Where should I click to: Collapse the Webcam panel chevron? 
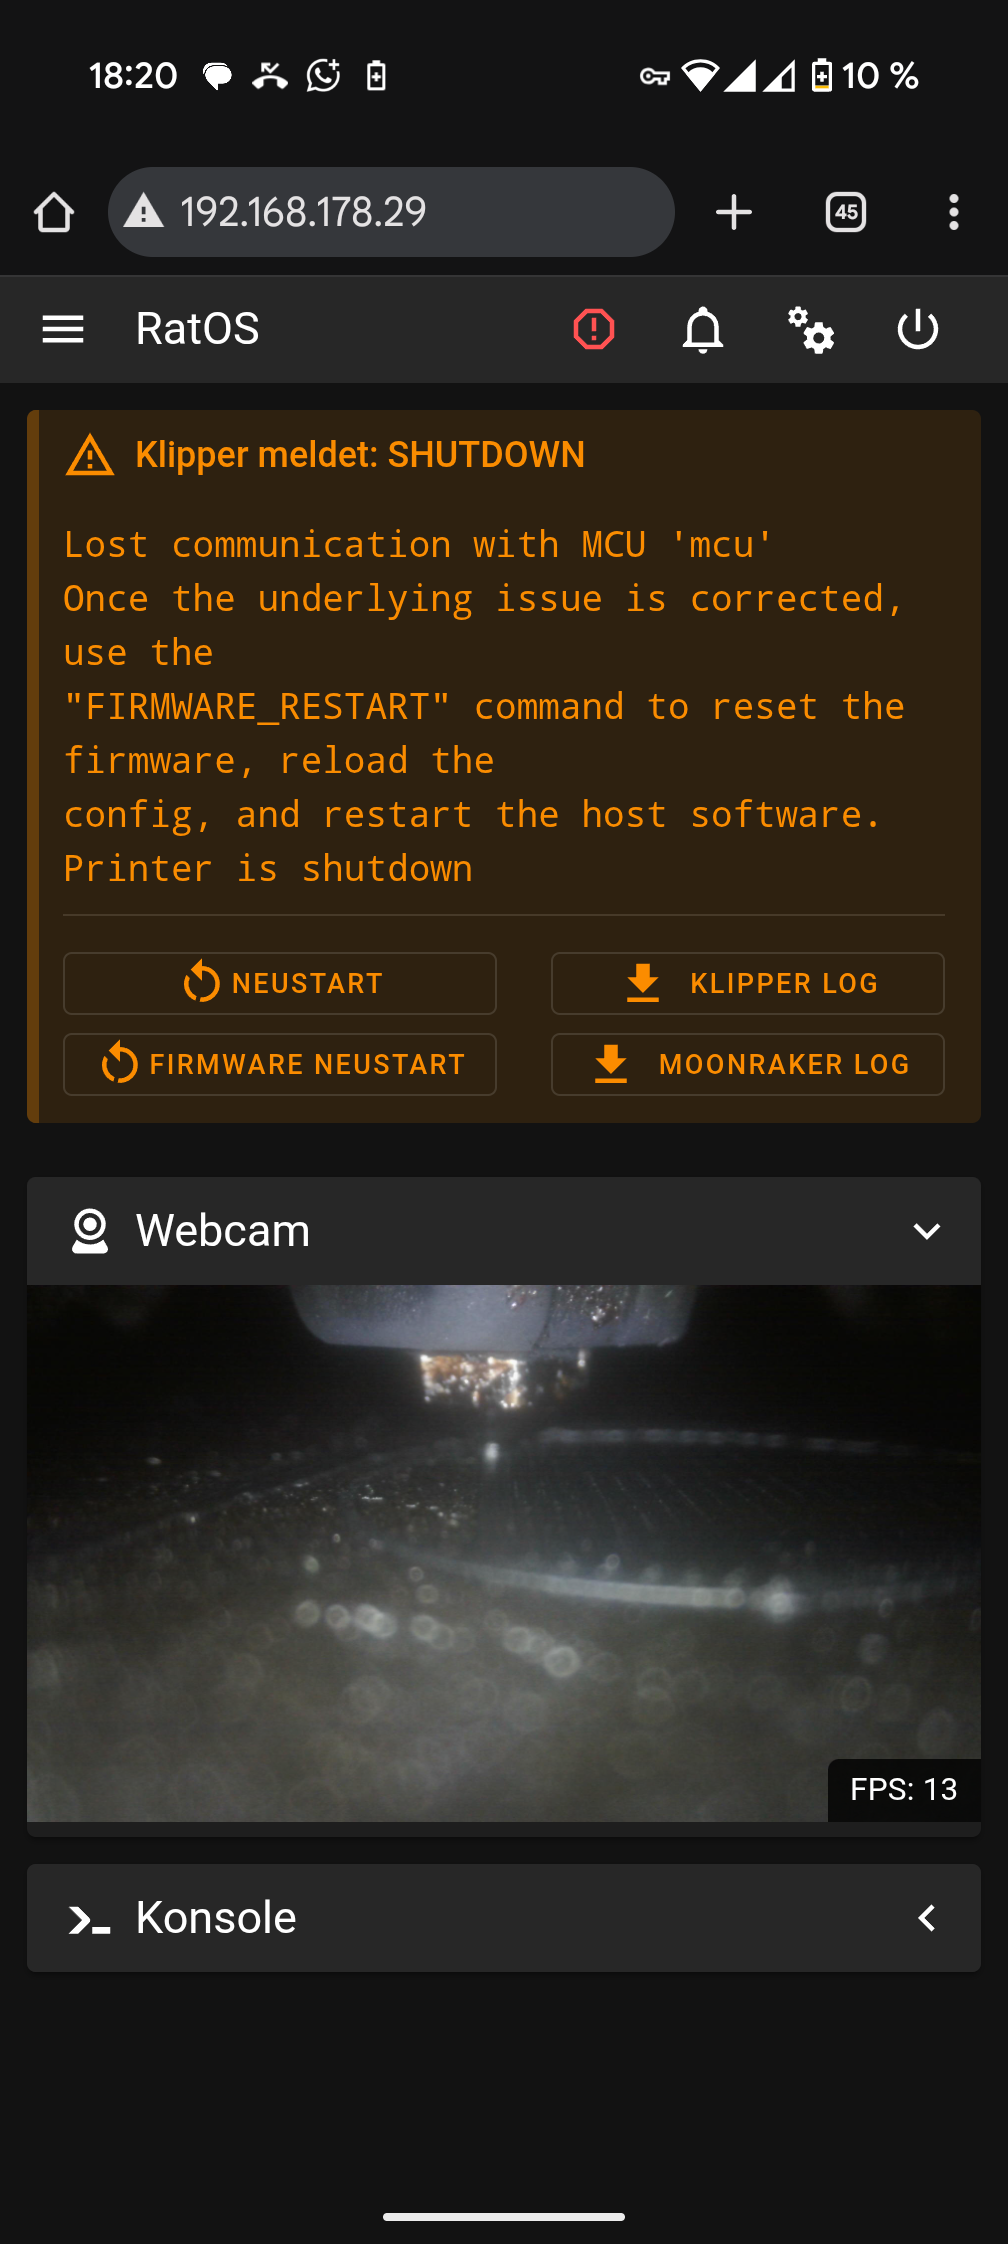[x=927, y=1231]
